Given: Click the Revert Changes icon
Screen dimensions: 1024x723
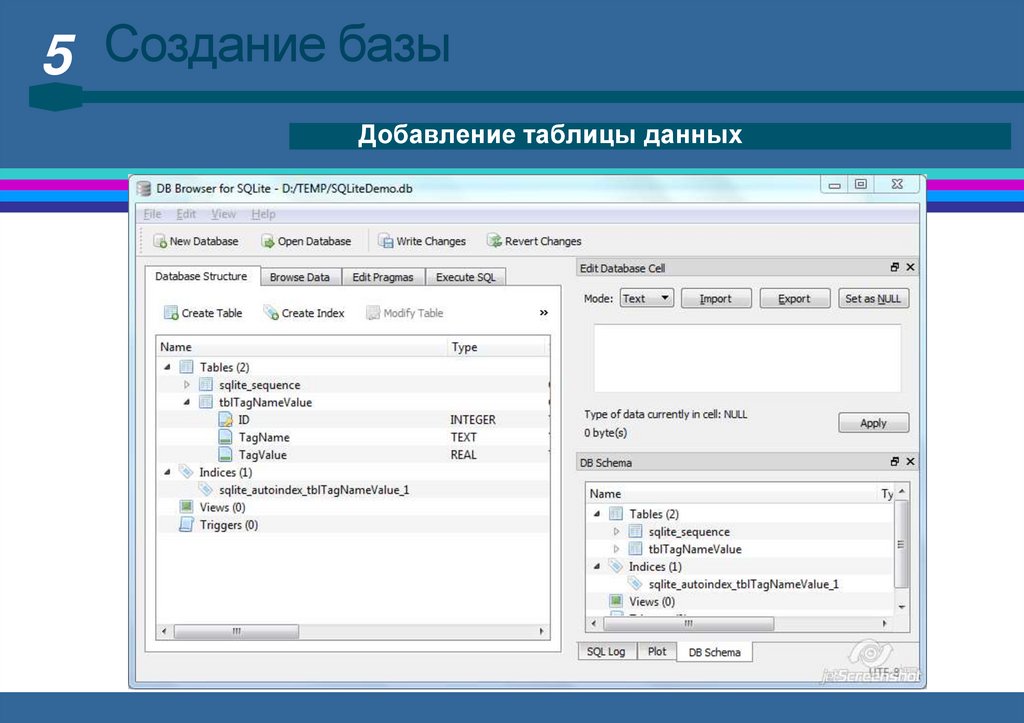Looking at the screenshot, I should coord(494,241).
